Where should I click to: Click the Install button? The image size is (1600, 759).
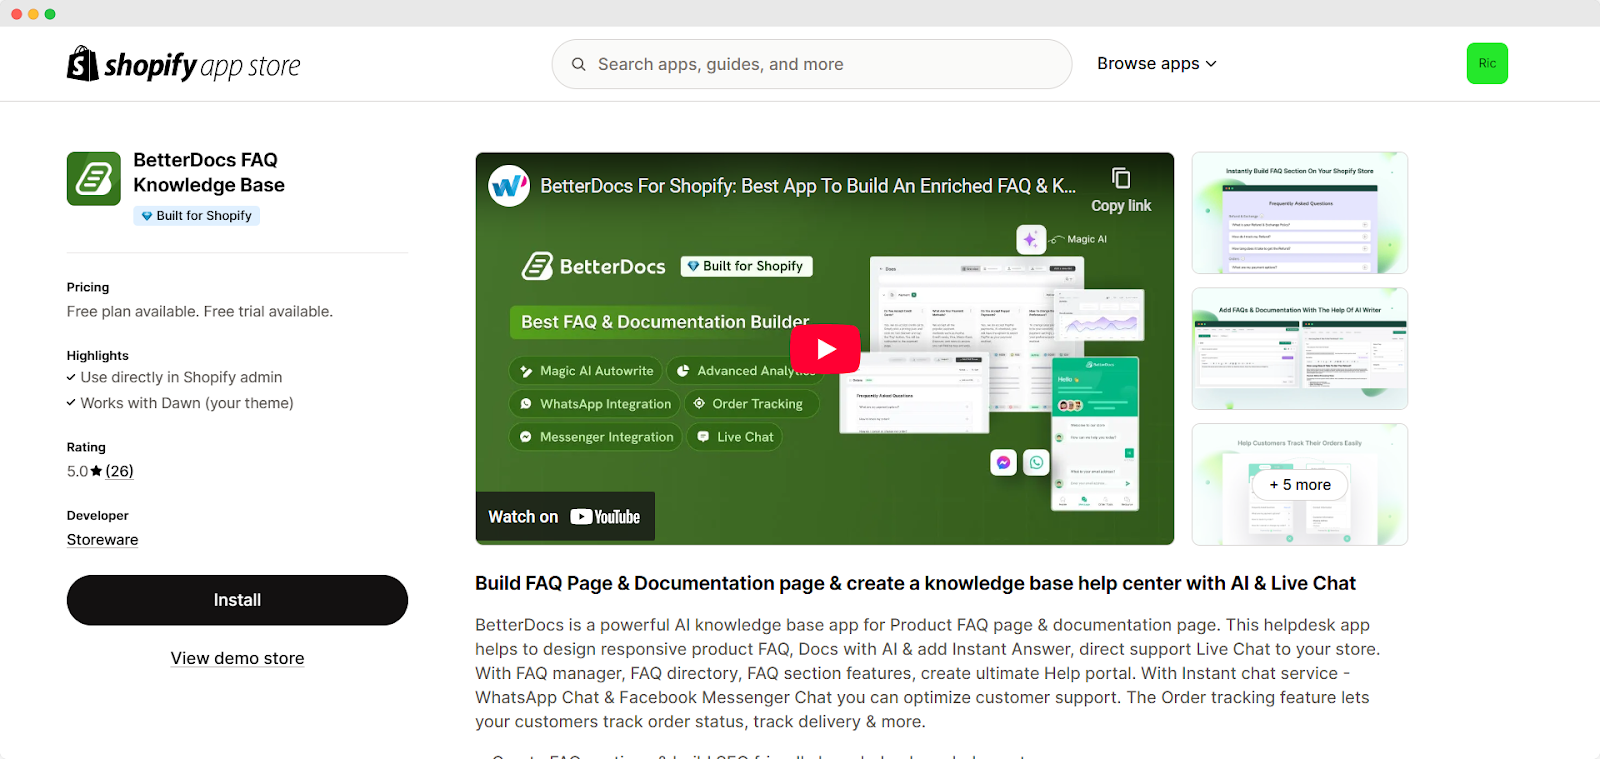click(237, 600)
